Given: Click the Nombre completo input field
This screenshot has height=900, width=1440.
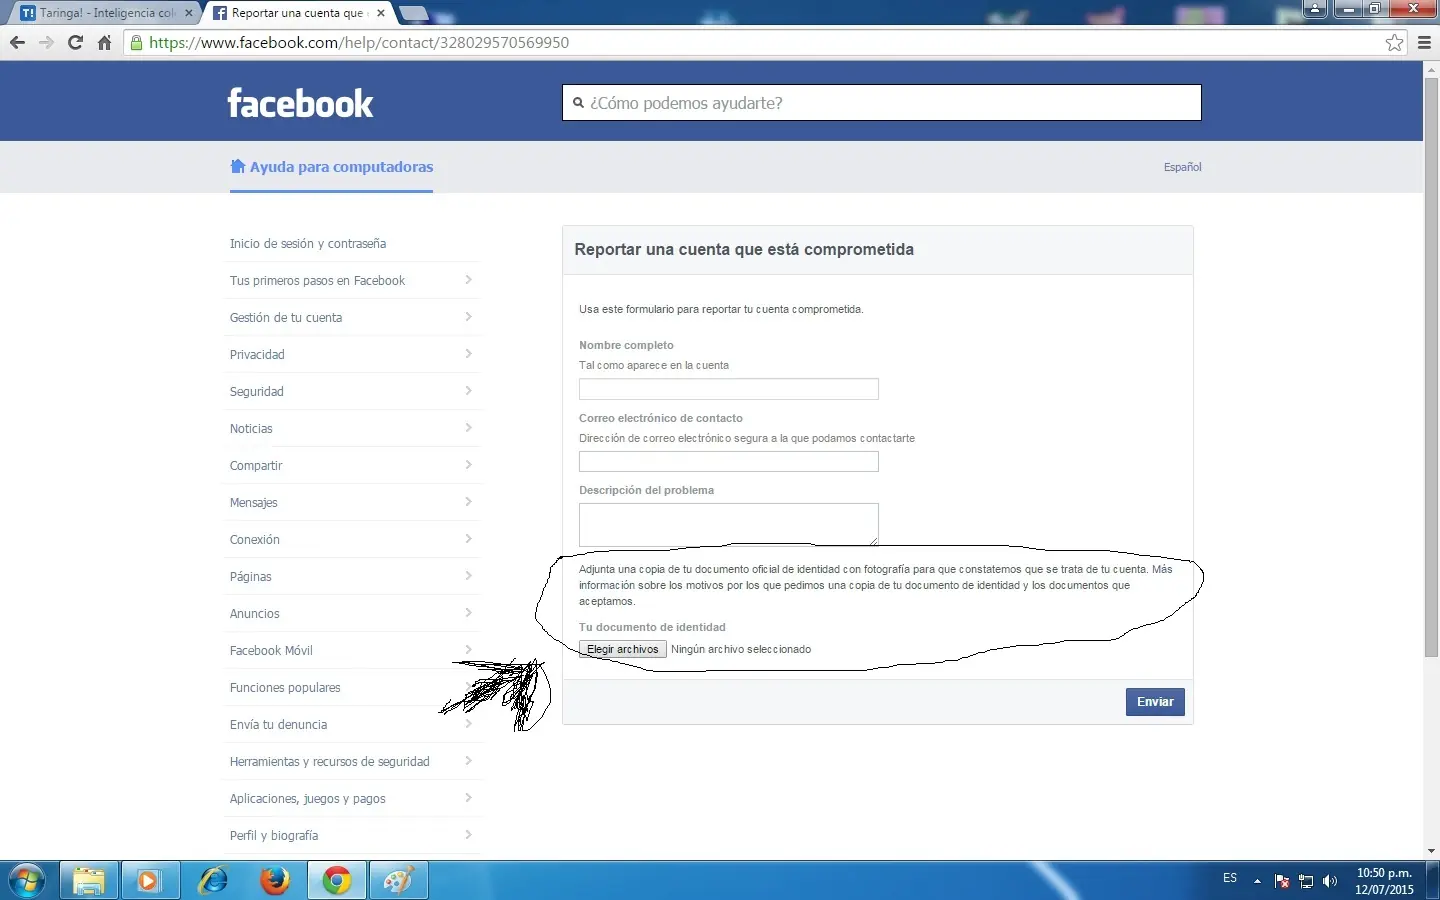Looking at the screenshot, I should click(729, 389).
